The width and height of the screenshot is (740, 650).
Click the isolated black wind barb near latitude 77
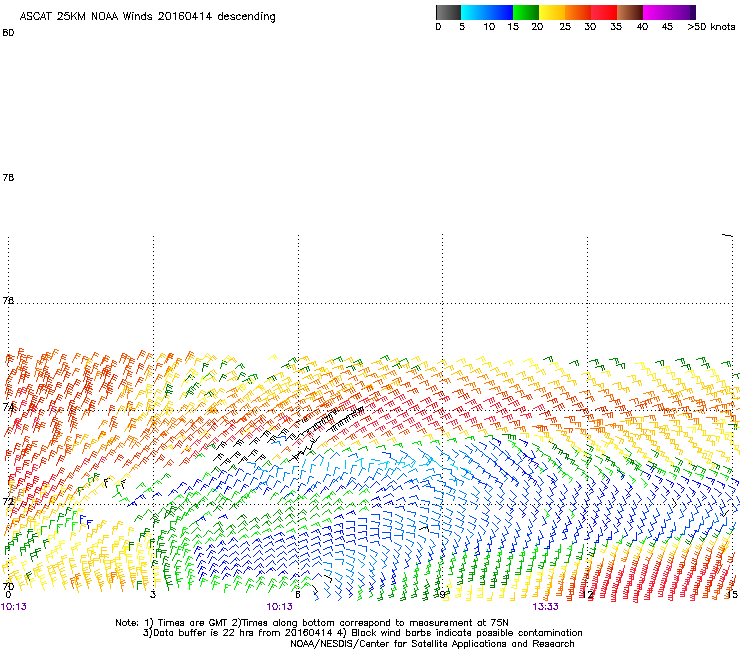click(x=727, y=235)
